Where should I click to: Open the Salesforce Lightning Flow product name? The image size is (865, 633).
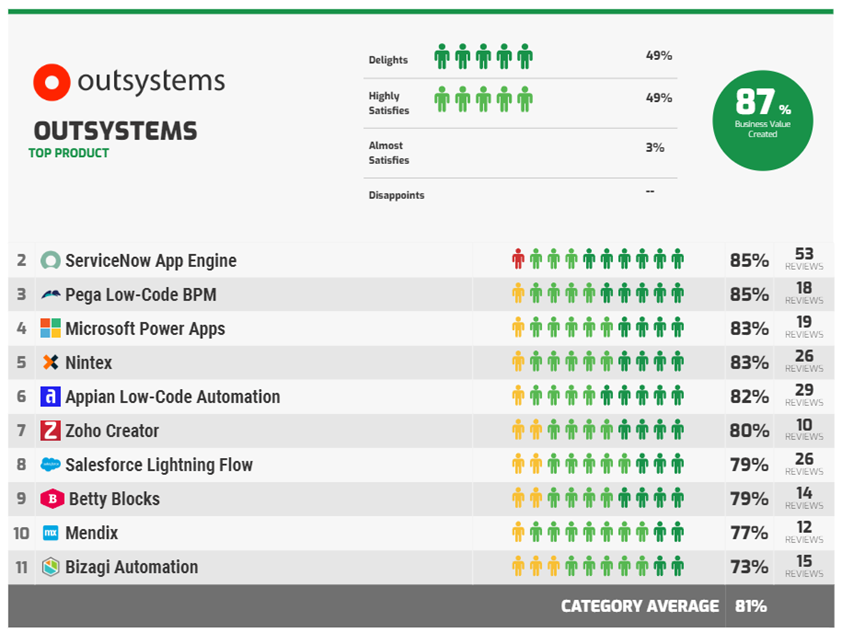click(159, 465)
